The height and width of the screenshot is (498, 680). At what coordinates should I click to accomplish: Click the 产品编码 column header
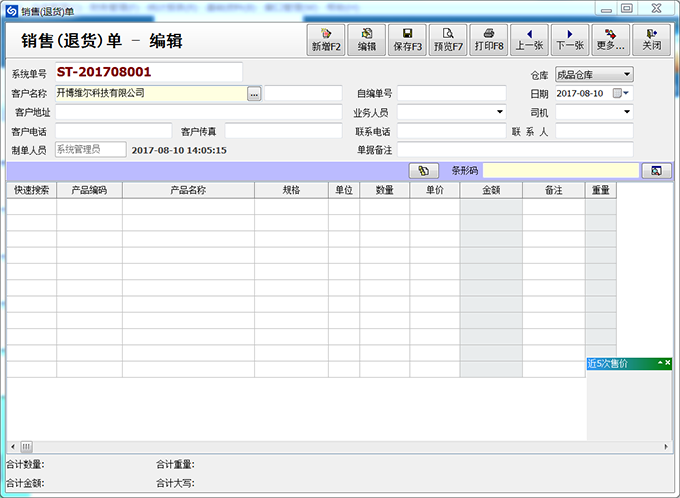[x=89, y=190]
